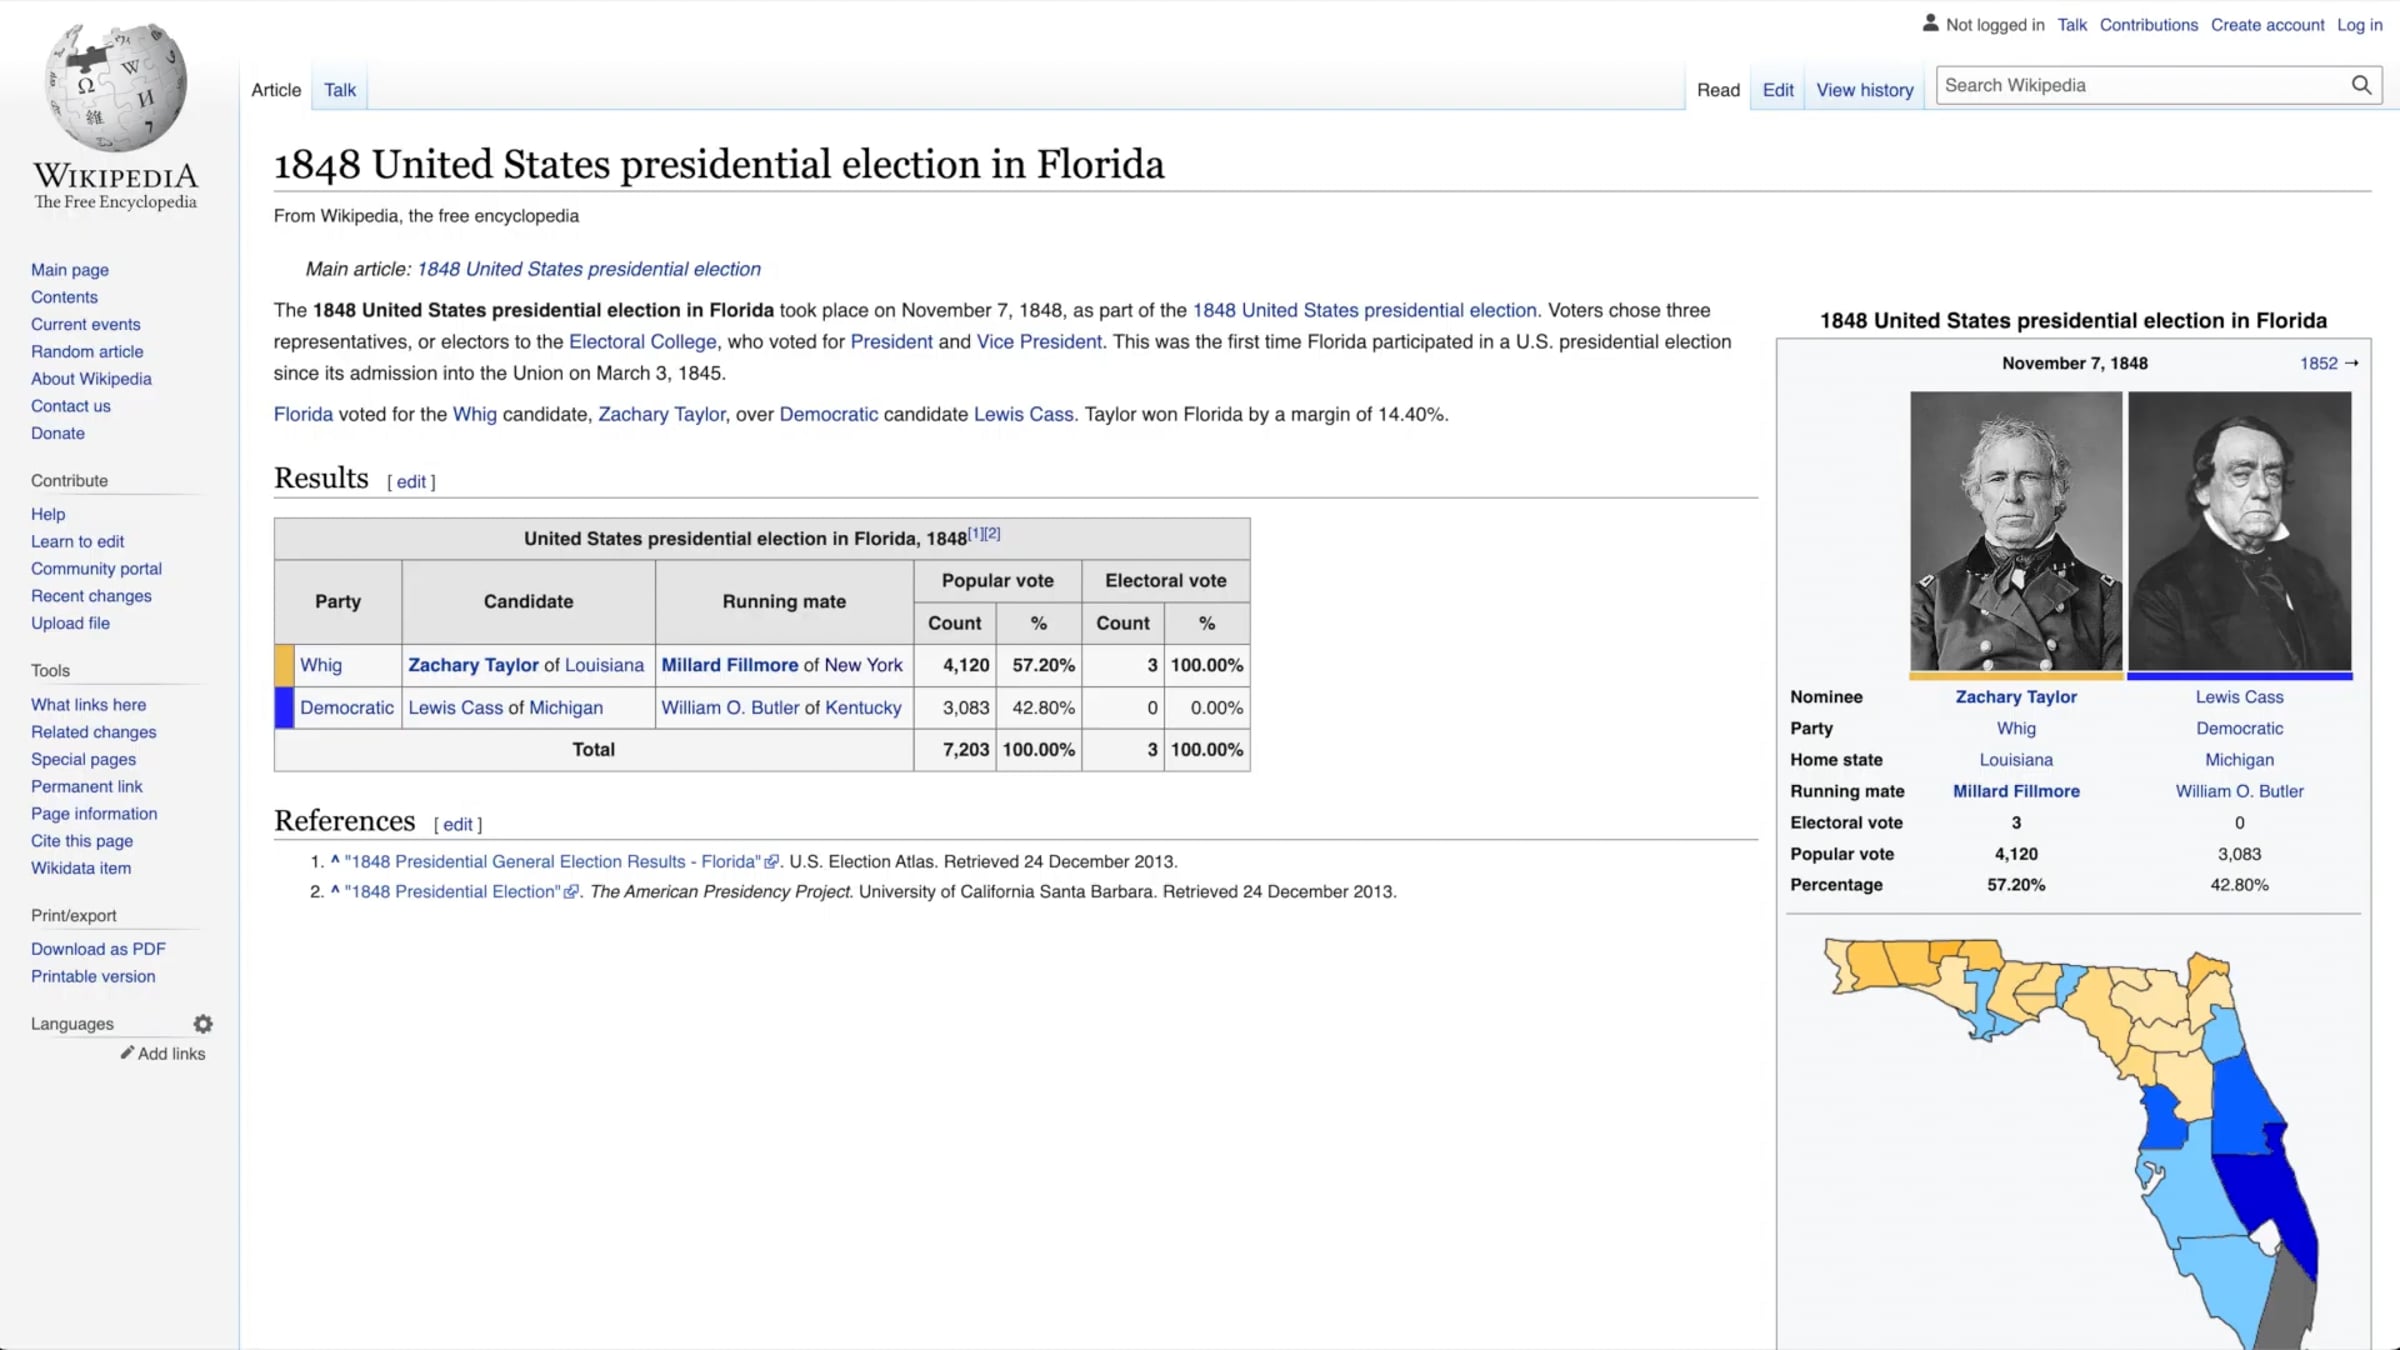Image resolution: width=2400 pixels, height=1350 pixels.
Task: Open the Zachary Taylor portrait photo
Action: (x=2015, y=530)
